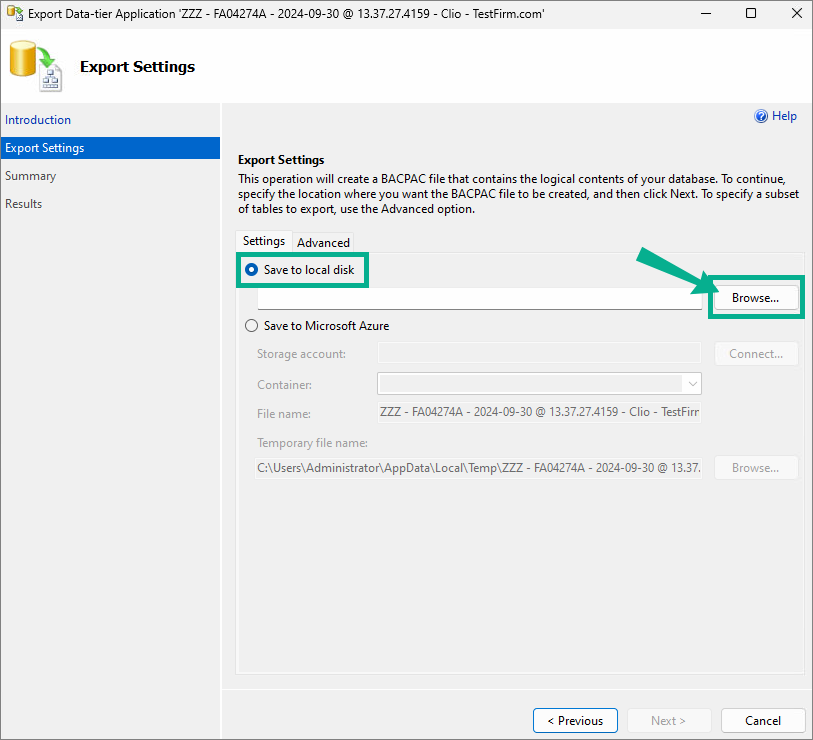Viewport: 813px width, 740px height.
Task: Maximize the export wizard window
Action: pos(751,13)
